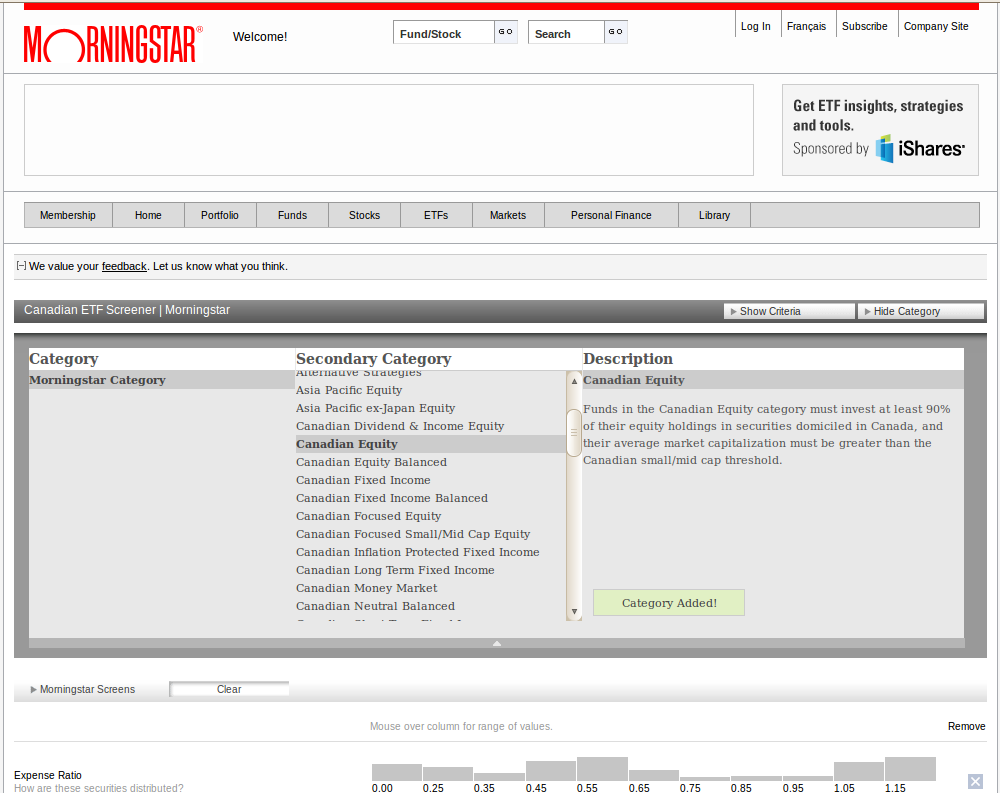Open the Personal Finance nav tab
Image resolution: width=1000 pixels, height=793 pixels.
pos(611,215)
